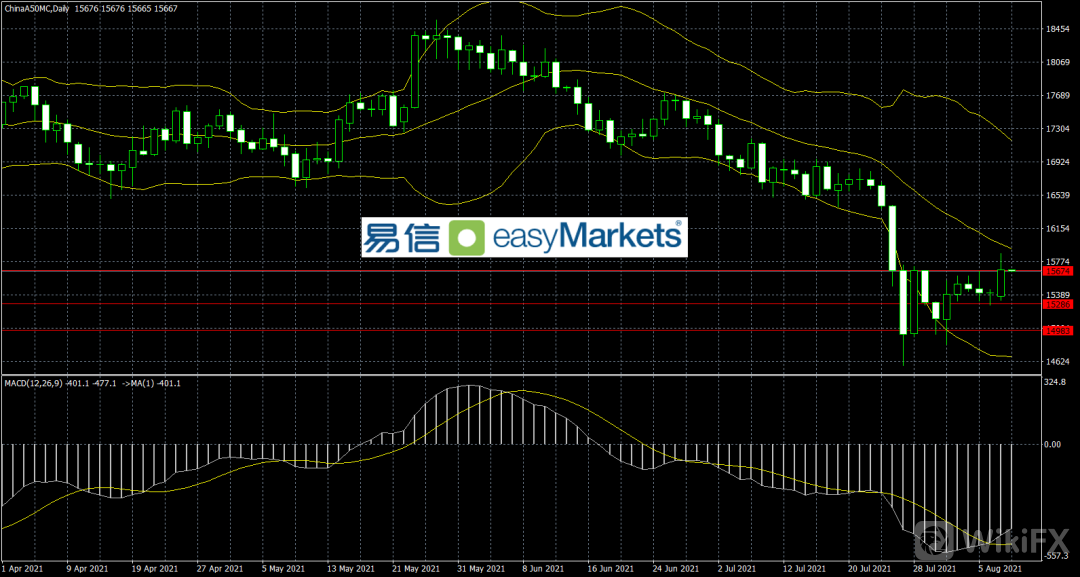This screenshot has height=577, width=1080.
Task: Click the 324.8 MACD scale value
Action: coord(1057,381)
